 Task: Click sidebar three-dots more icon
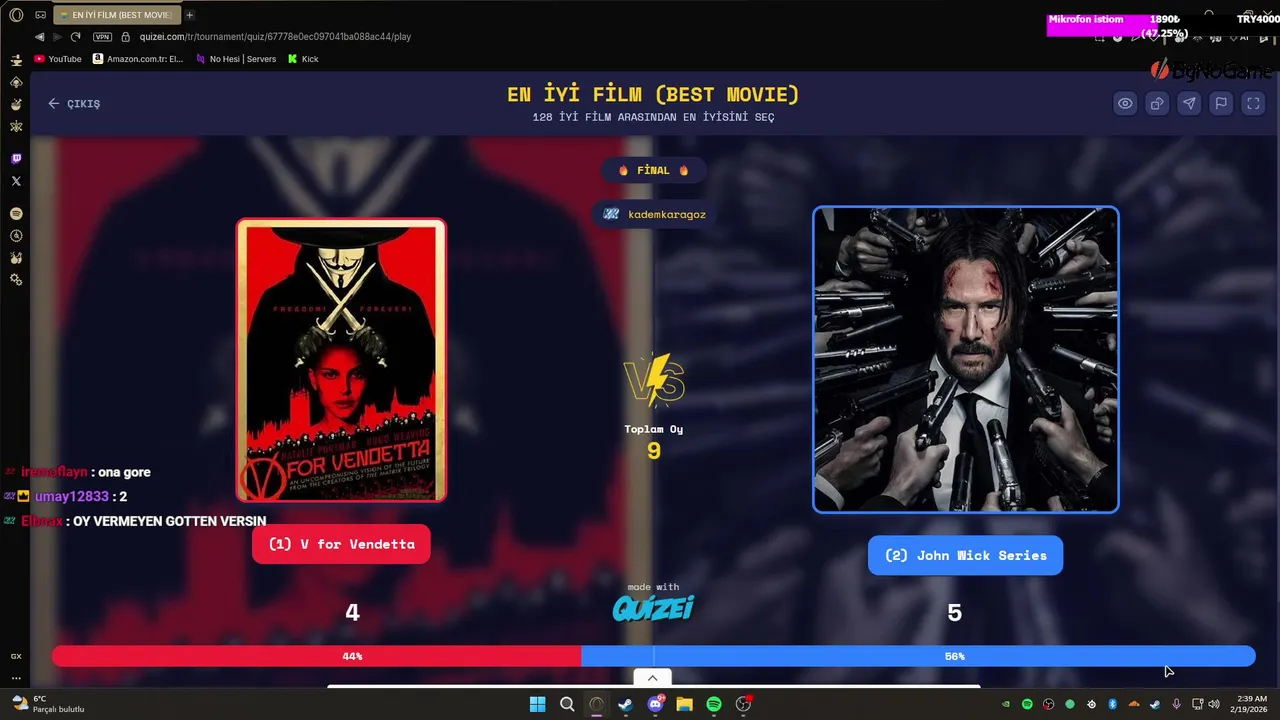point(16,678)
